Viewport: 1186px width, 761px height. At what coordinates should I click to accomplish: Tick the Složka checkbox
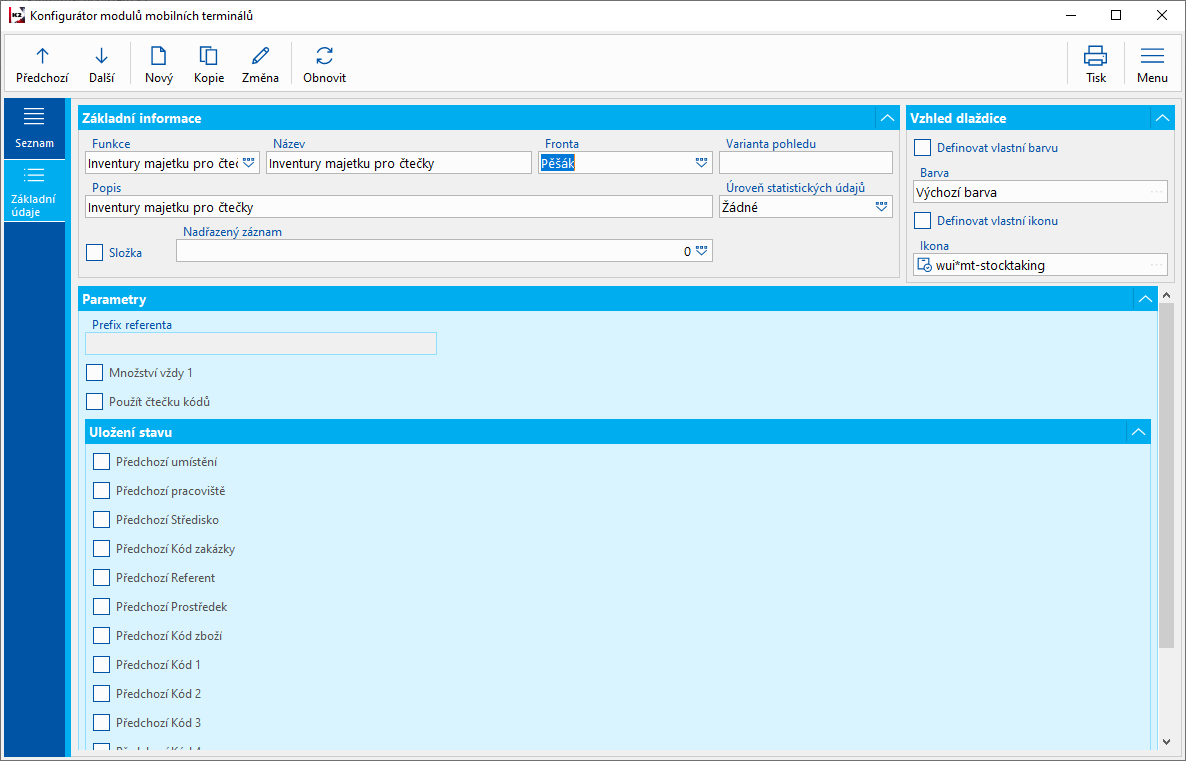(x=95, y=253)
